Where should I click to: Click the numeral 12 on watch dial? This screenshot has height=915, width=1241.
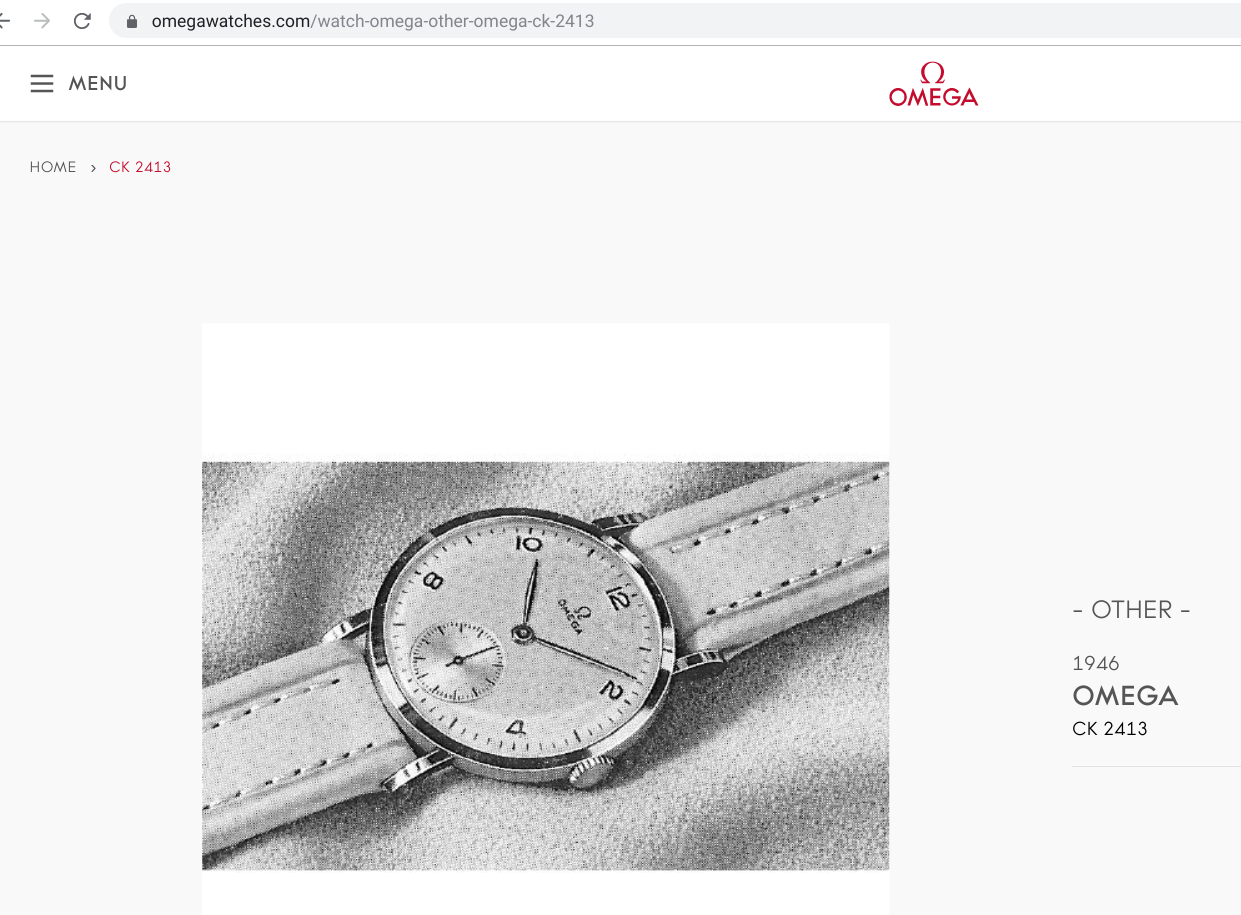(617, 599)
